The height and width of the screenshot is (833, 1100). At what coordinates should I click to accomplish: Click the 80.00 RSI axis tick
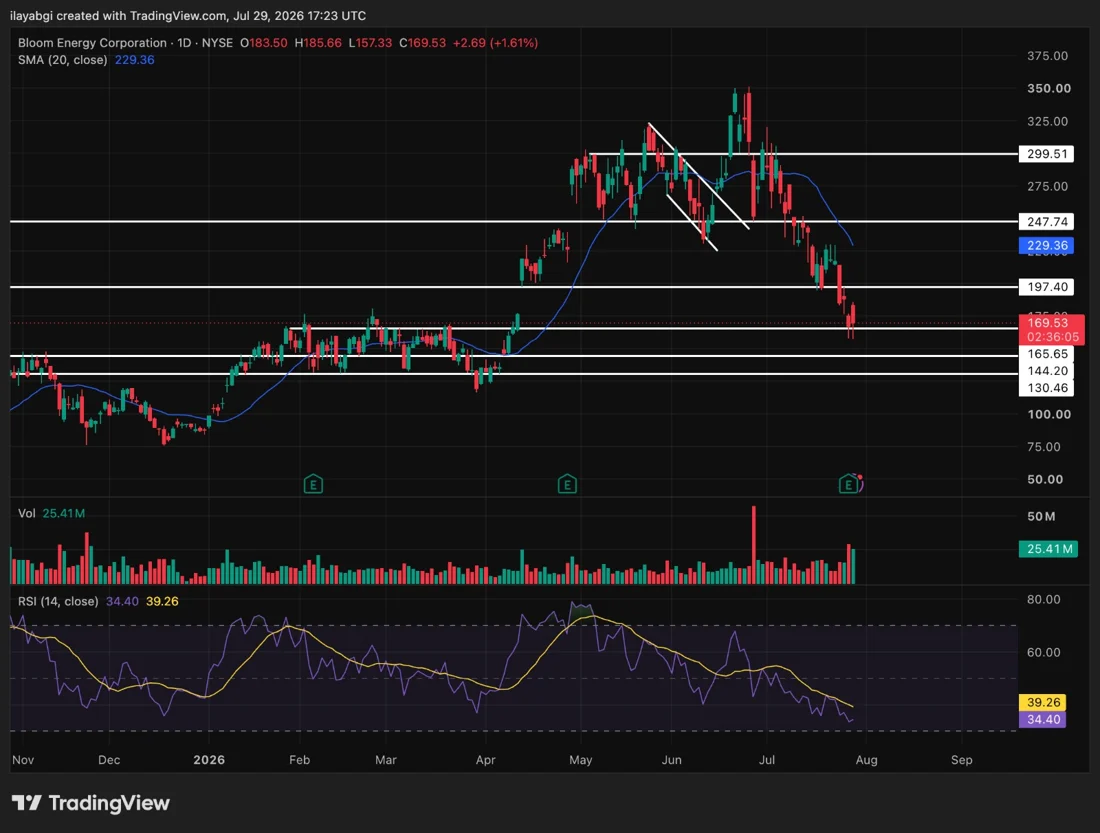pyautogui.click(x=1043, y=599)
